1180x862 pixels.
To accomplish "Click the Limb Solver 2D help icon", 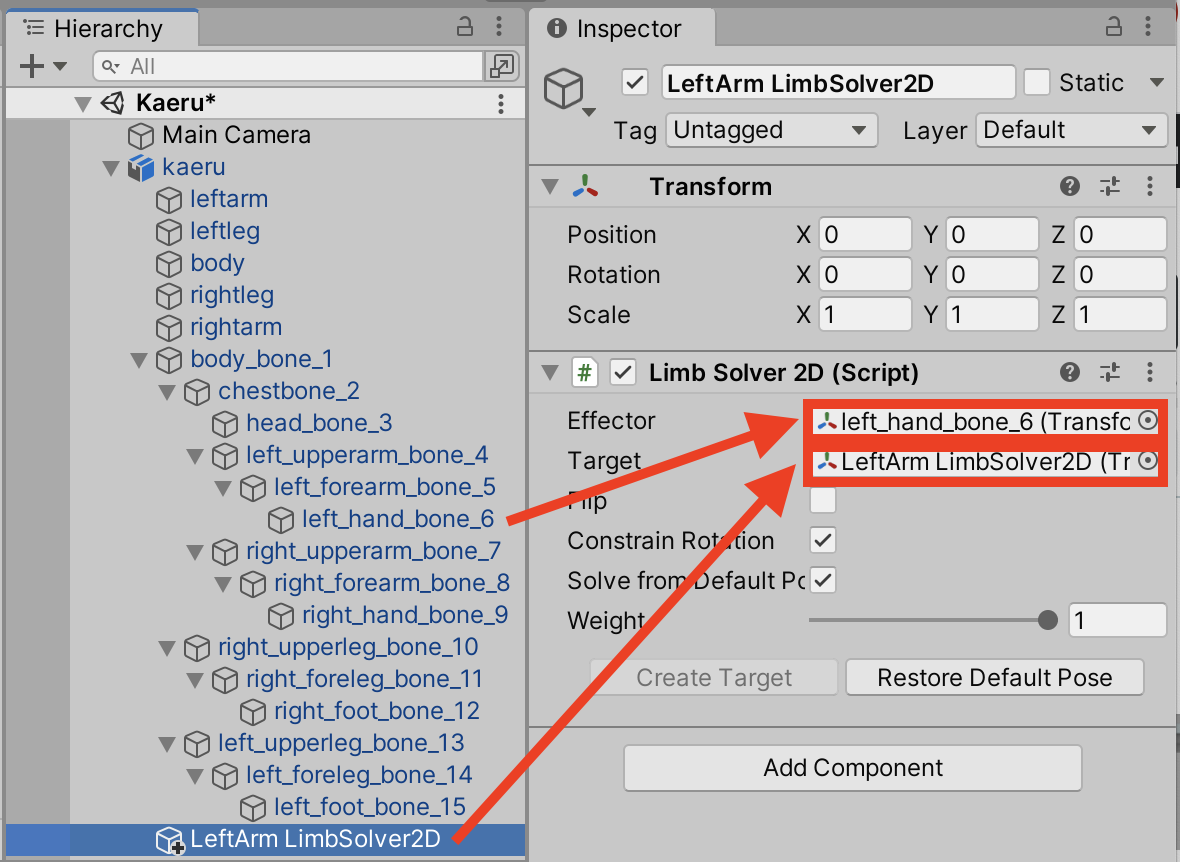I will pos(1069,372).
